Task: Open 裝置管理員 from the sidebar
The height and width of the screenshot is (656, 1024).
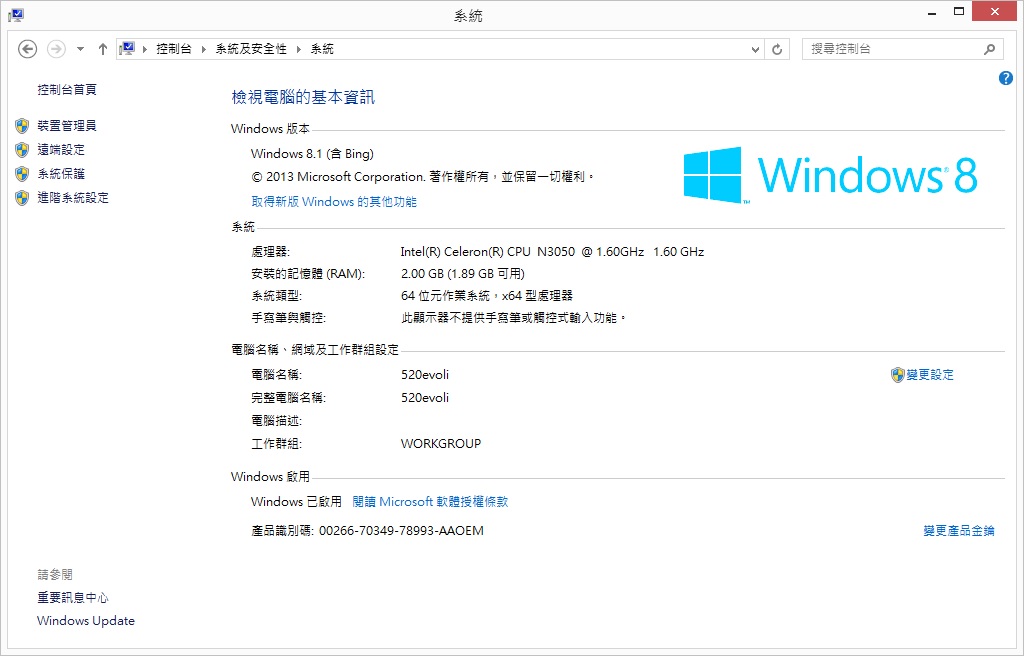Action: (67, 125)
